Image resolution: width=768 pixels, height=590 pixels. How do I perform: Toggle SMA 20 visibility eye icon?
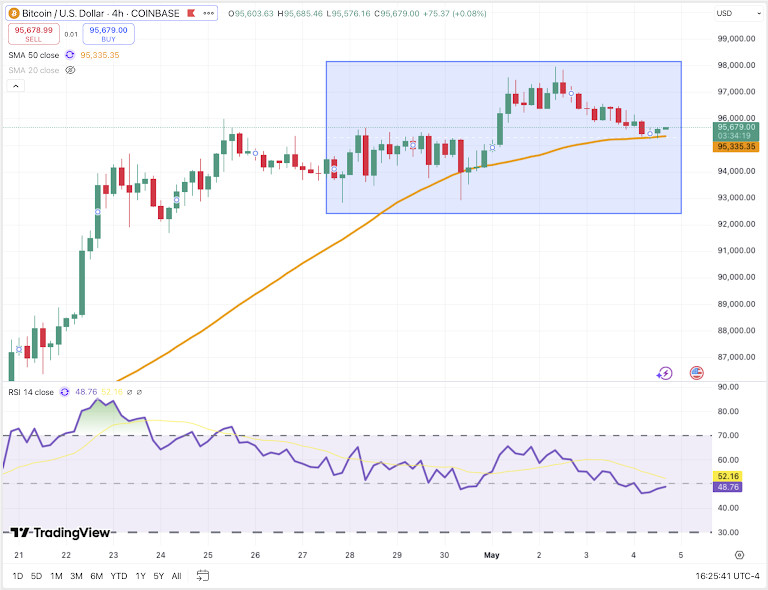pos(70,70)
